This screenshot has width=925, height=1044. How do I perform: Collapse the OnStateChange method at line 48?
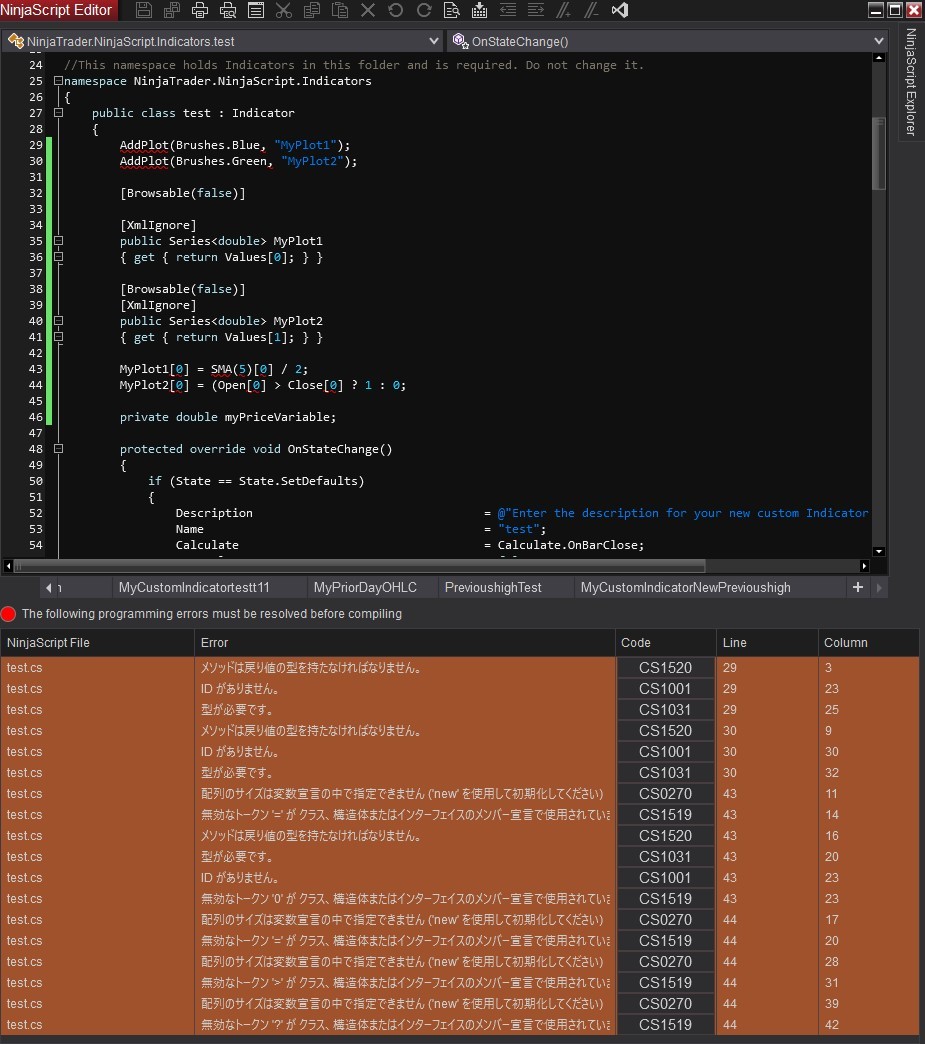(58, 449)
